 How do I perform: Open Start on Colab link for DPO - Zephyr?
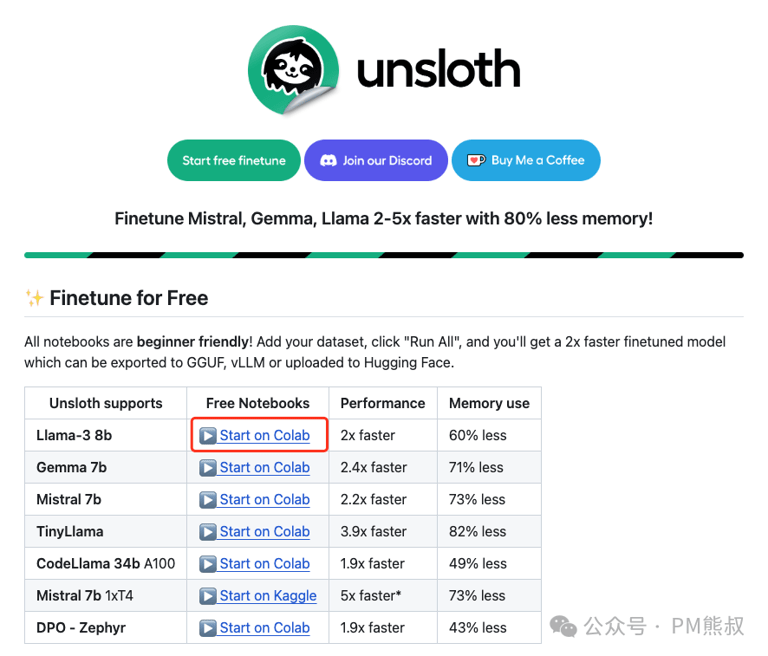tap(264, 628)
